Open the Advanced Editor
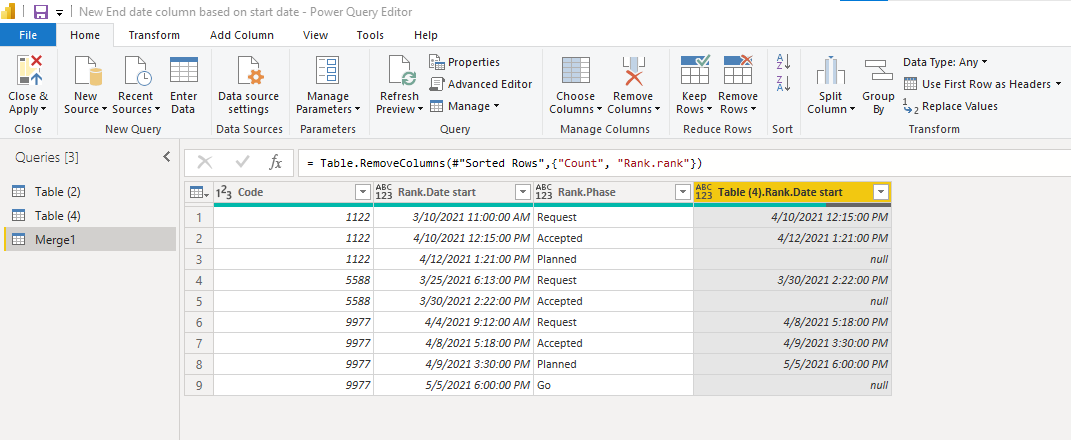 (x=481, y=84)
